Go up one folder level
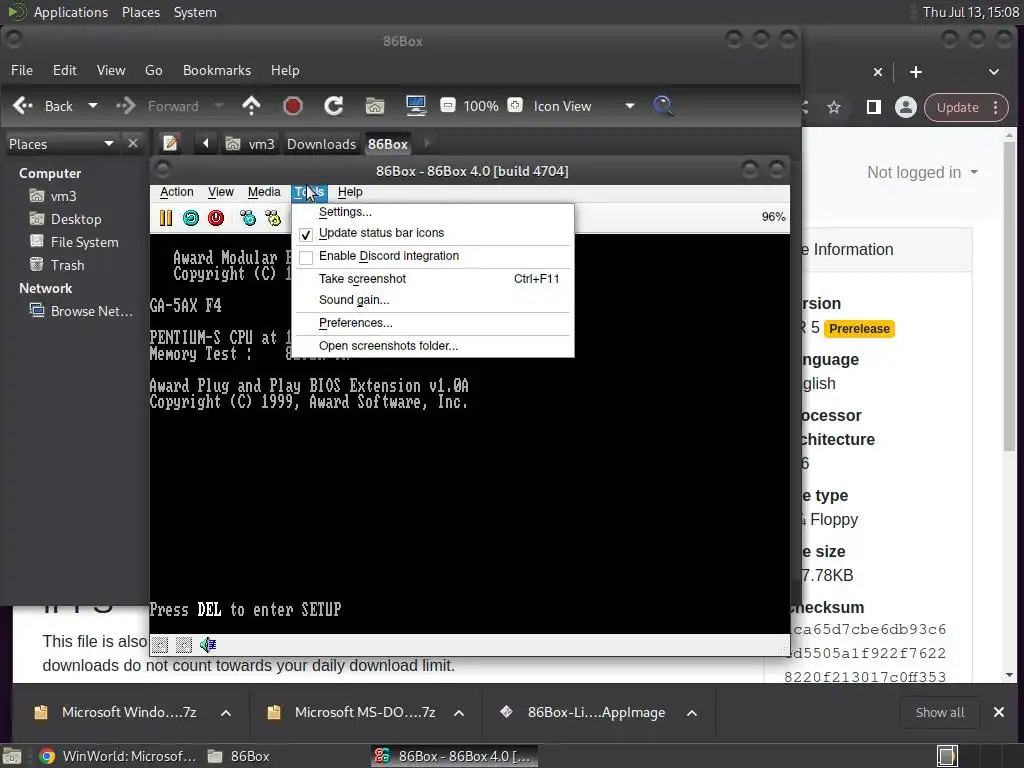Screen dimensions: 1024x768 pos(251,106)
